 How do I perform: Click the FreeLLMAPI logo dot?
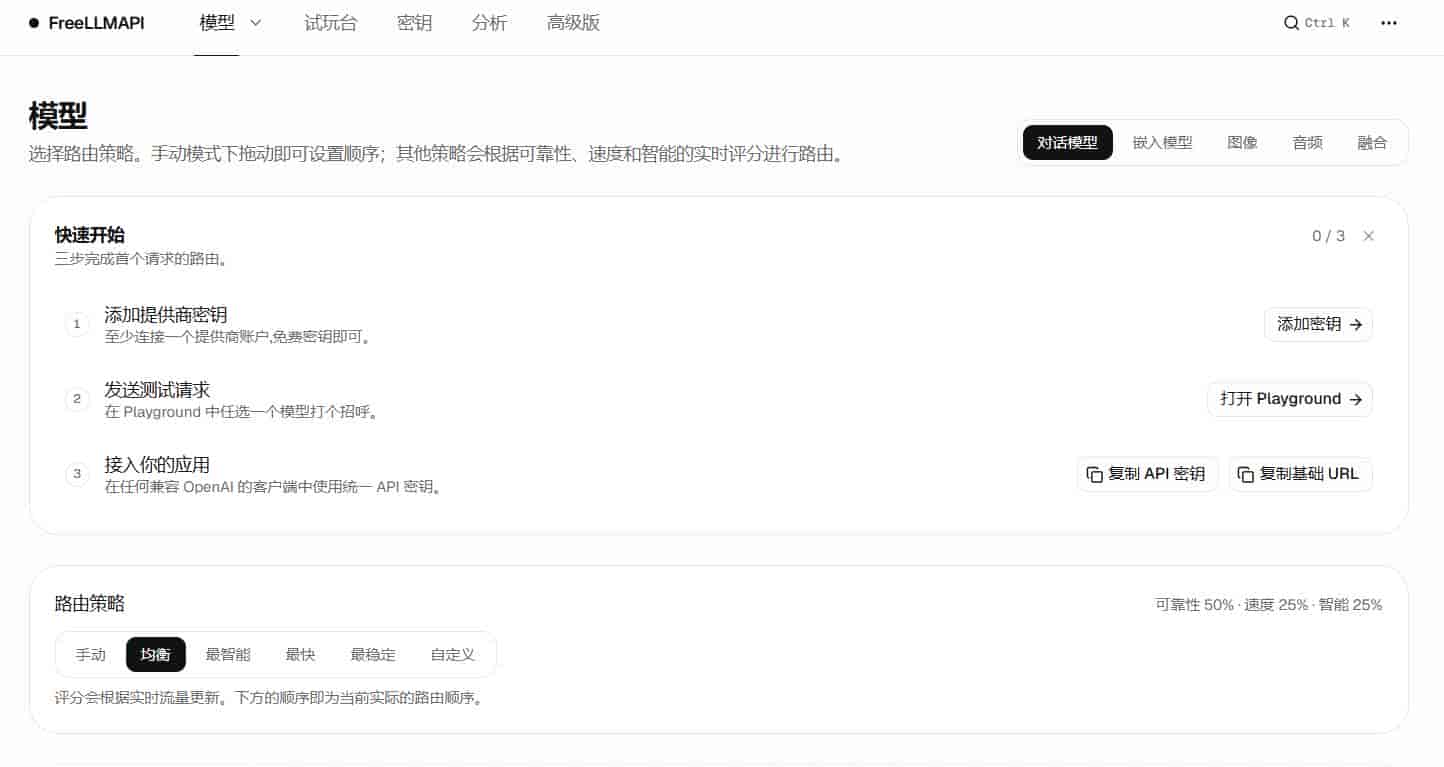[35, 23]
